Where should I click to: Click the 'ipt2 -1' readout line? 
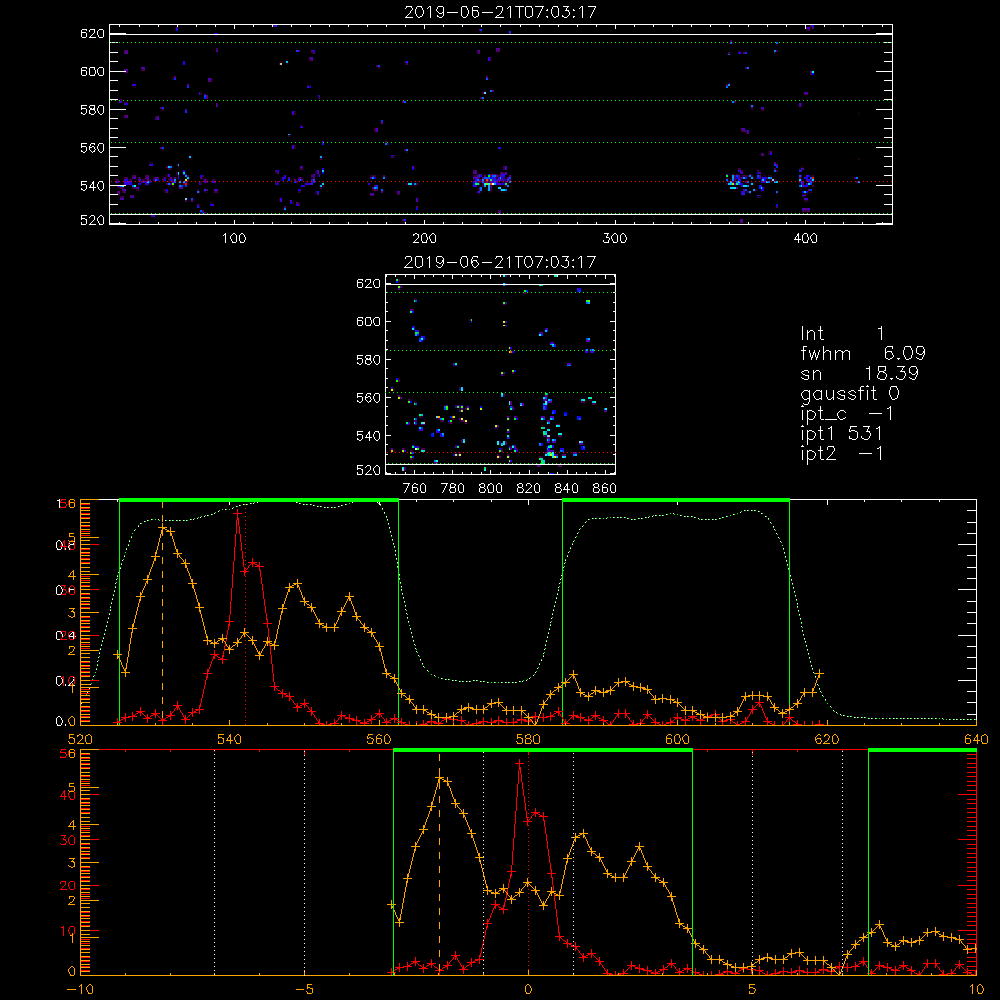[841, 453]
